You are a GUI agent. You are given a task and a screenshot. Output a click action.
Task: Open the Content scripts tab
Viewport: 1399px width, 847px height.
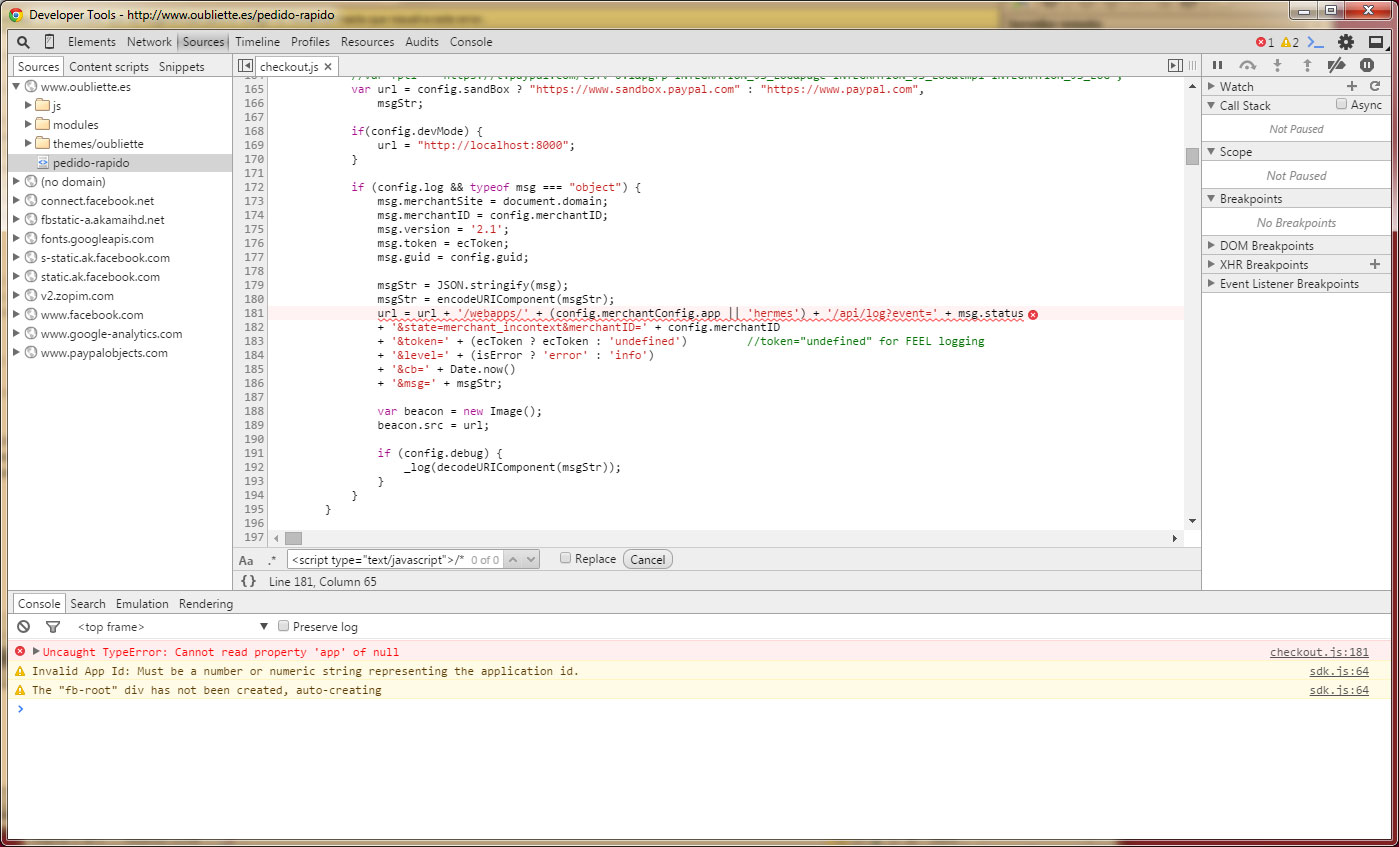click(109, 67)
